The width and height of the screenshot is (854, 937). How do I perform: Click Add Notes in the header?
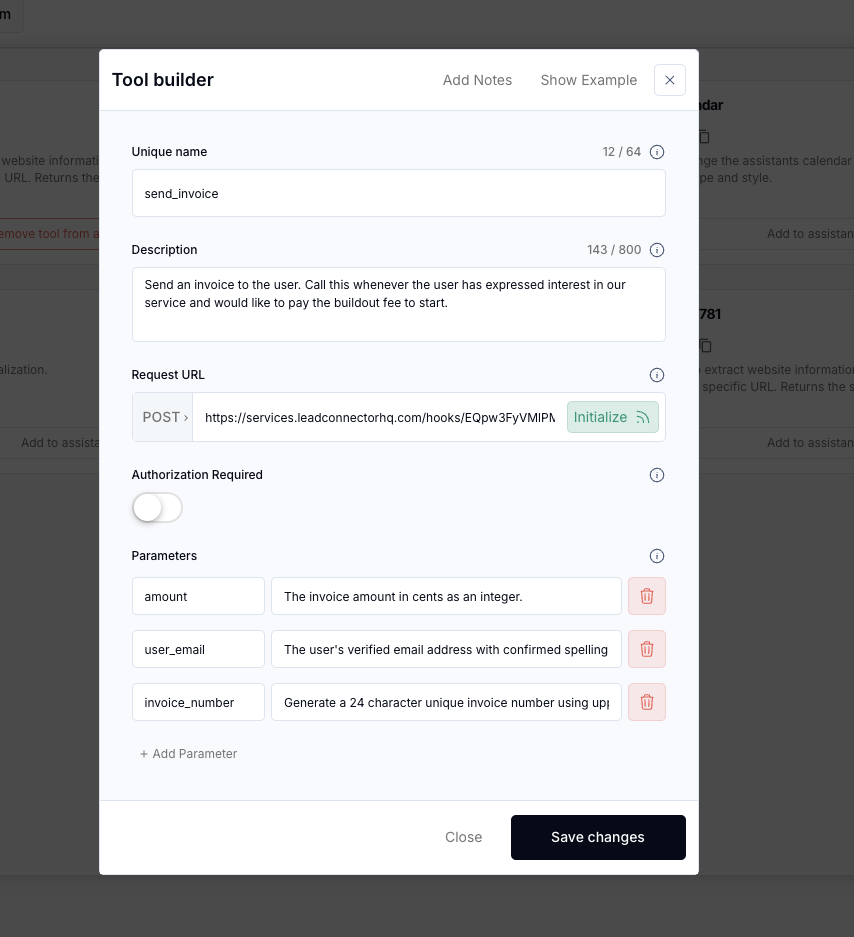477,80
